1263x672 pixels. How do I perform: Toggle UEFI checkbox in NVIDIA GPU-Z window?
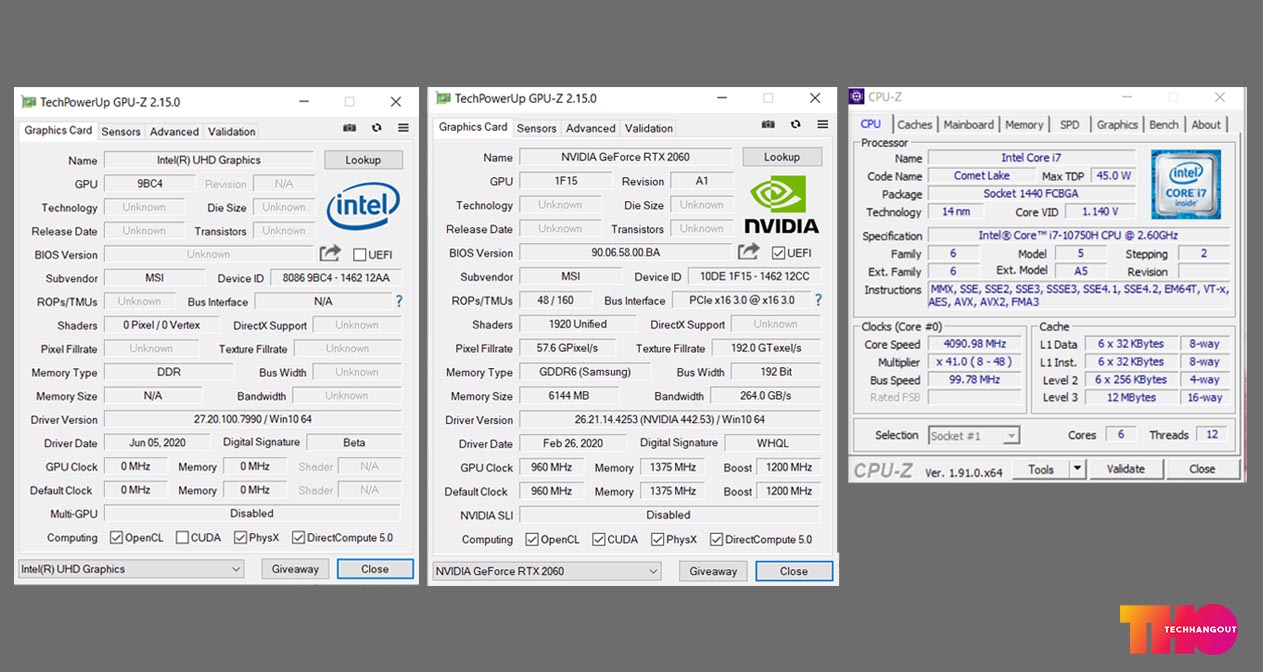pos(778,253)
